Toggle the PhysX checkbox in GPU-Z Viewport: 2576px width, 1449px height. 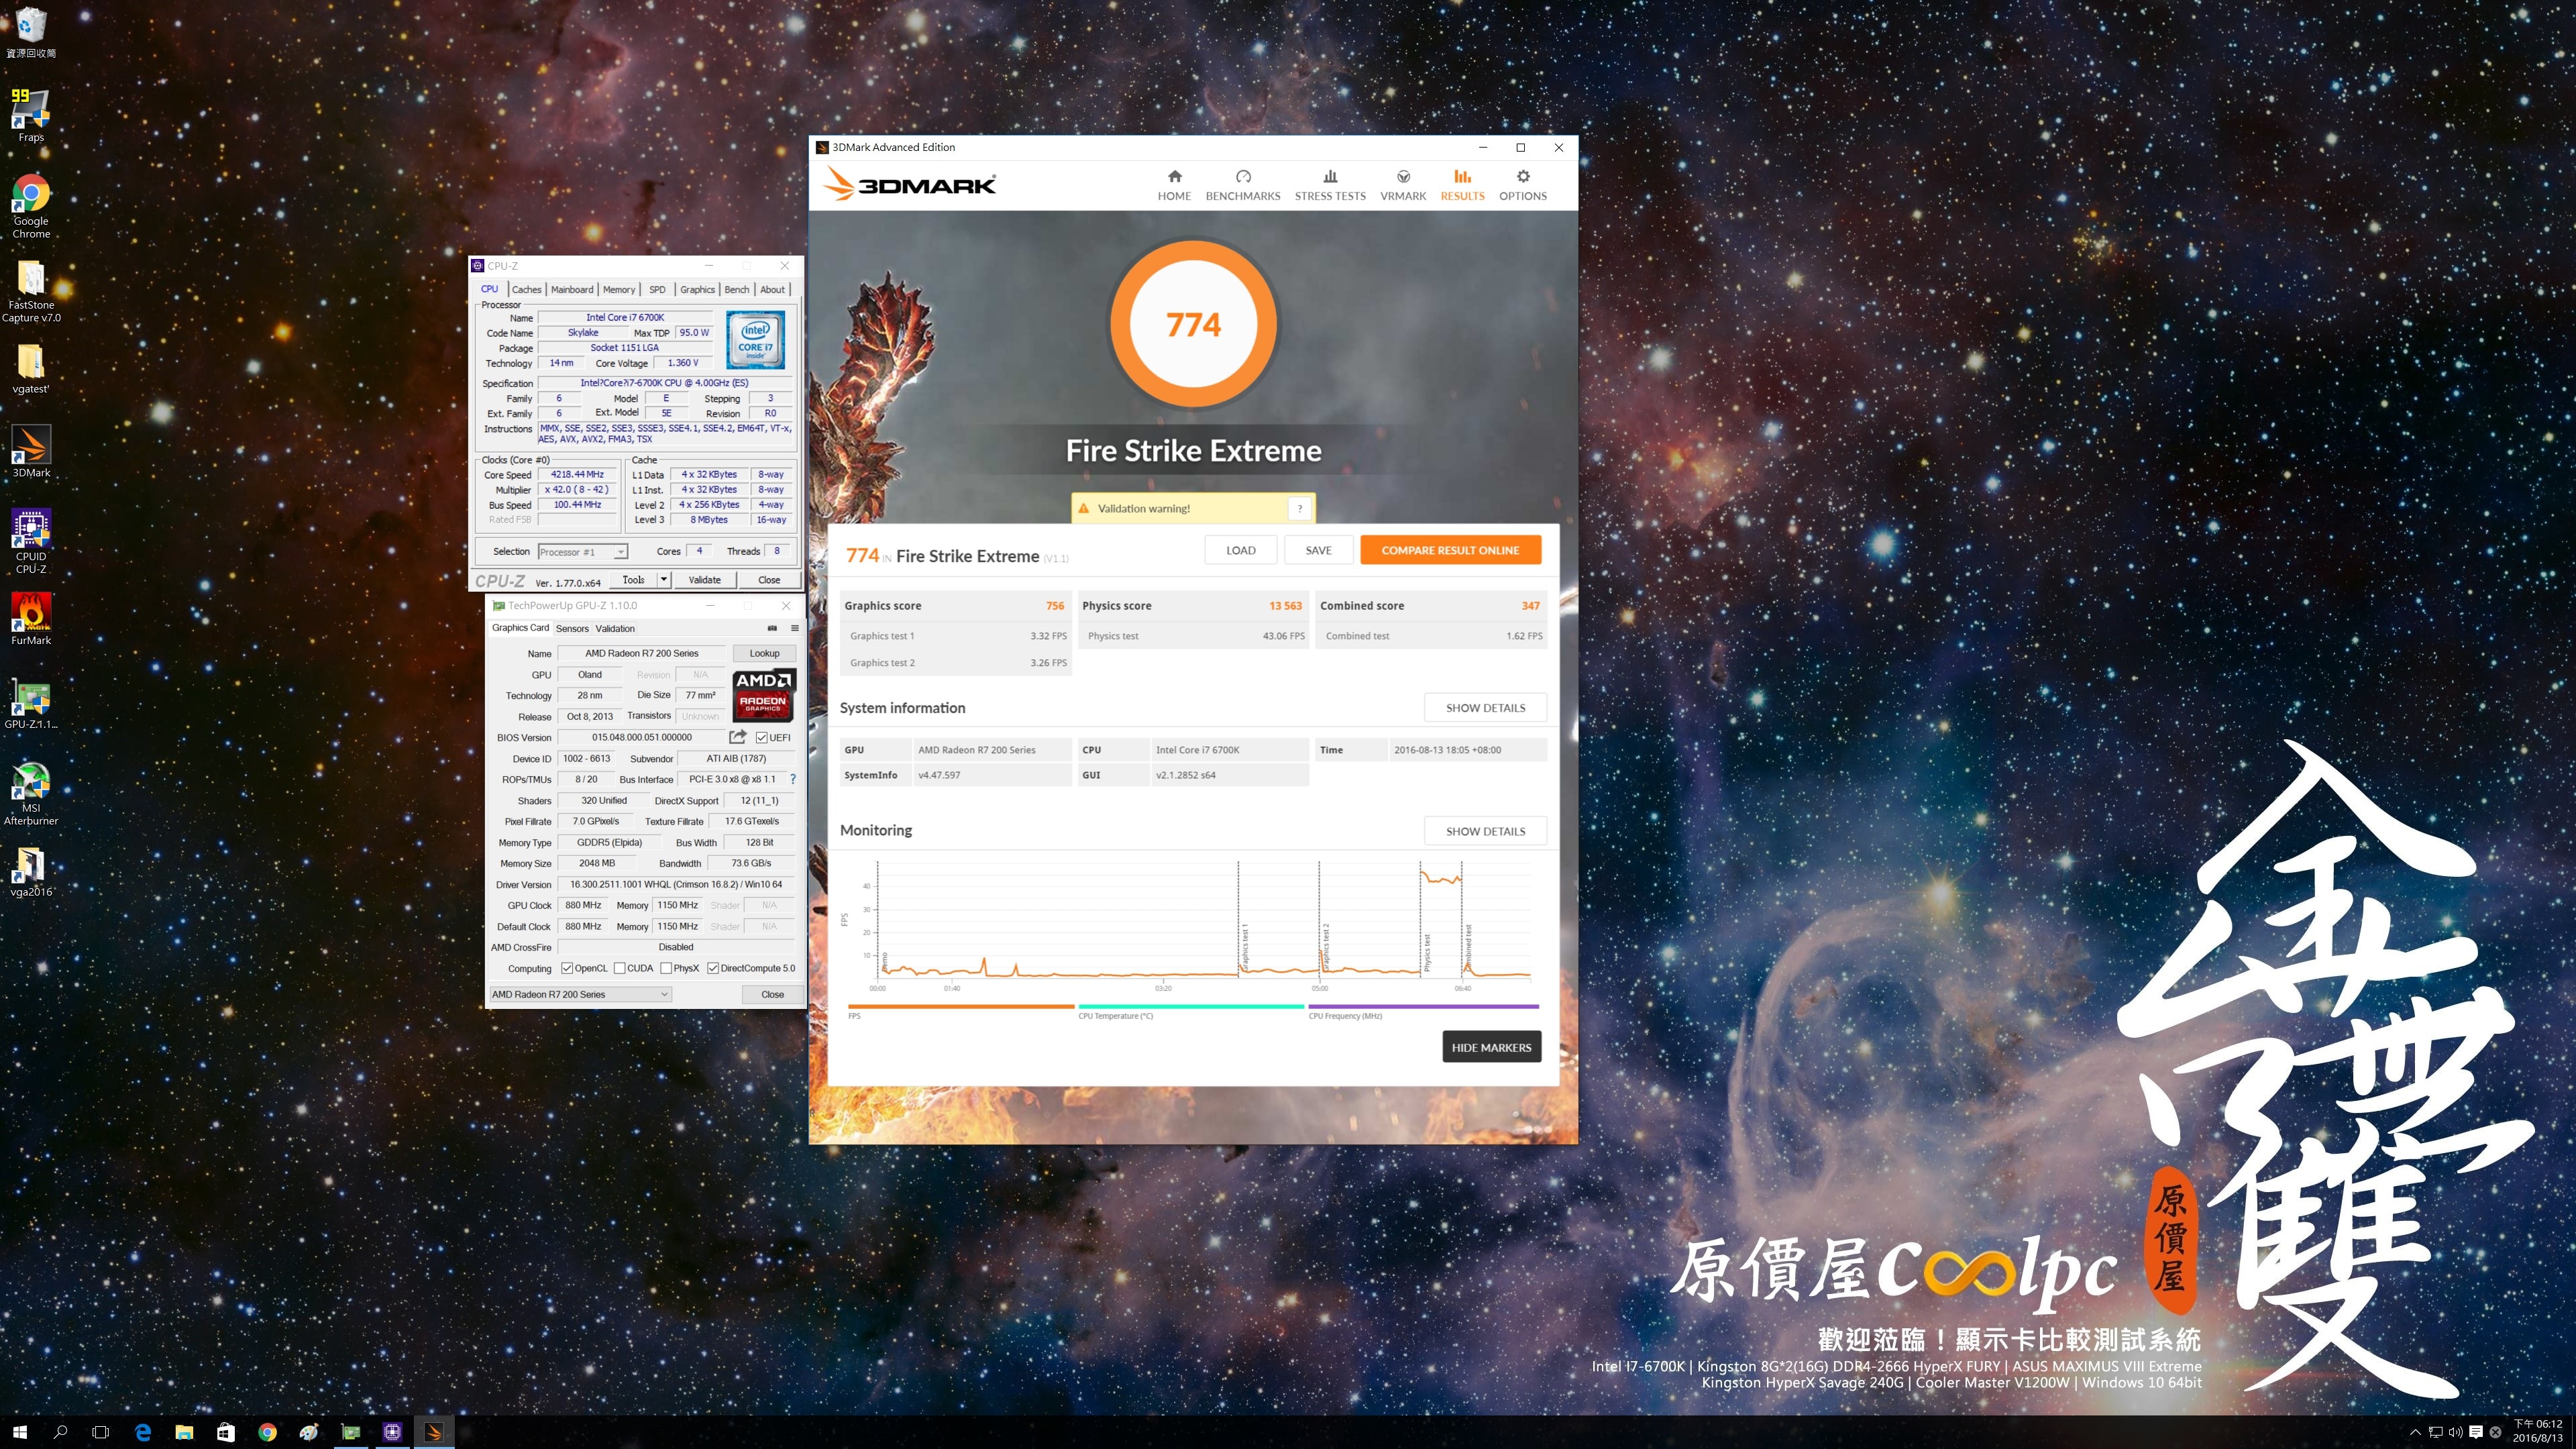[x=666, y=968]
